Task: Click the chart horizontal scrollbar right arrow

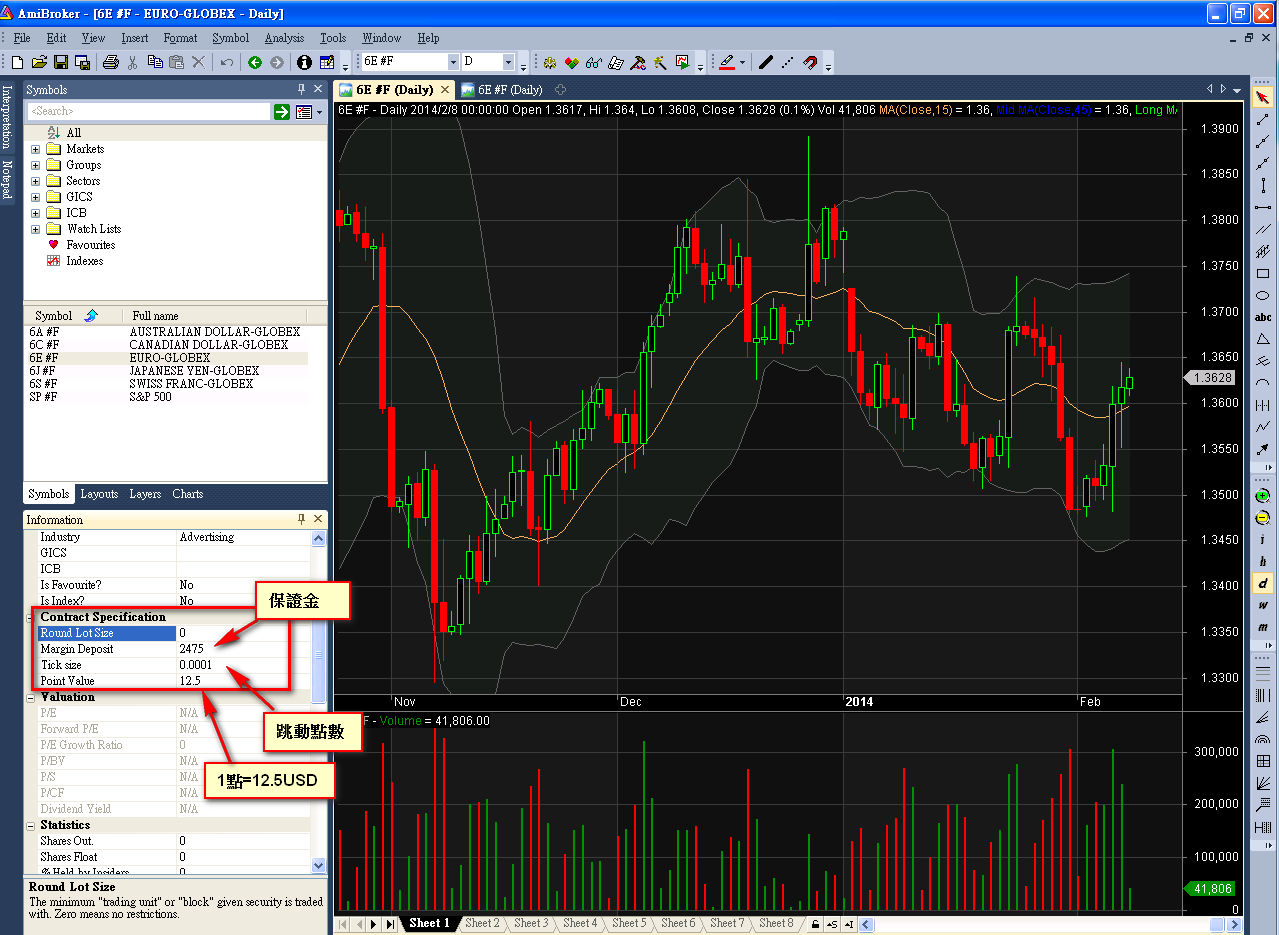Action: (x=1237, y=924)
